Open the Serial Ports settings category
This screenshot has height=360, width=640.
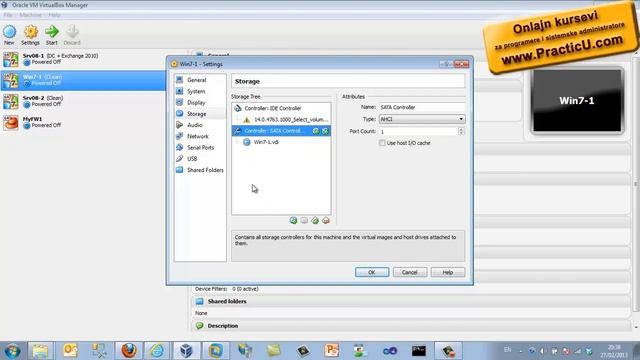click(x=200, y=147)
